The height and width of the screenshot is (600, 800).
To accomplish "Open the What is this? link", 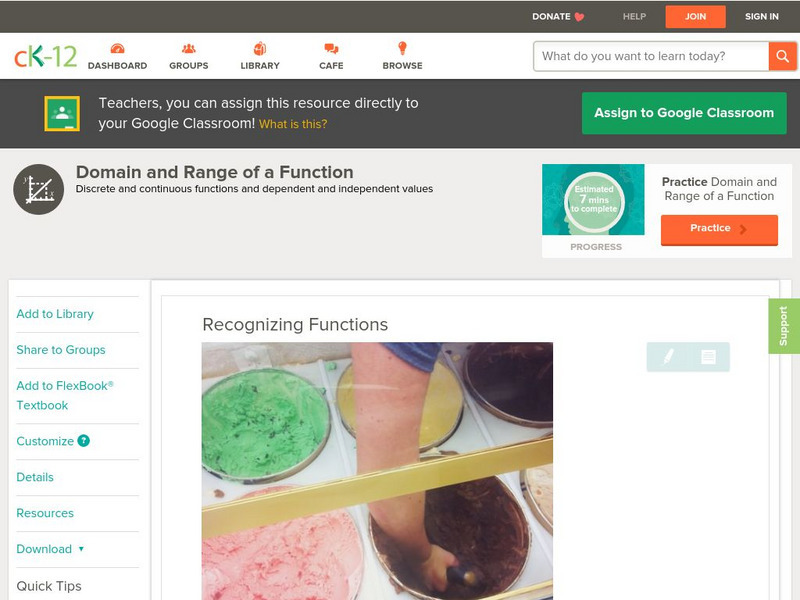I will point(293,124).
